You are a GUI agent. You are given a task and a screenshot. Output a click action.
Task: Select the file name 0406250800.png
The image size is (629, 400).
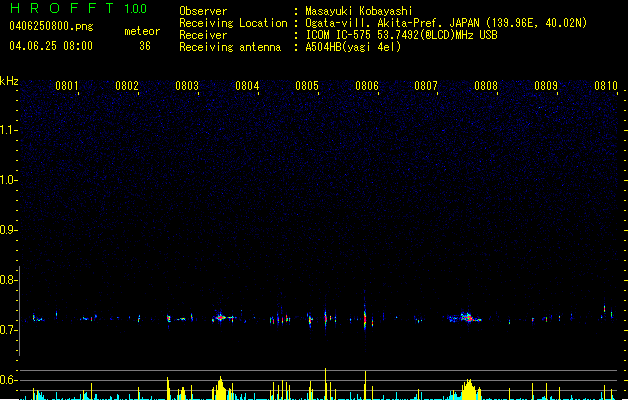coord(51,26)
